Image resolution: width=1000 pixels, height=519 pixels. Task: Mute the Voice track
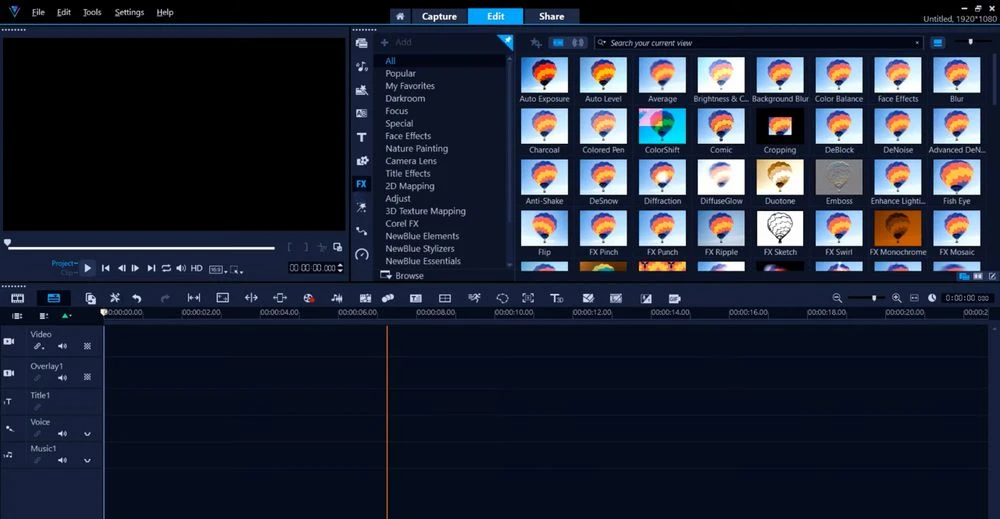[x=62, y=434]
